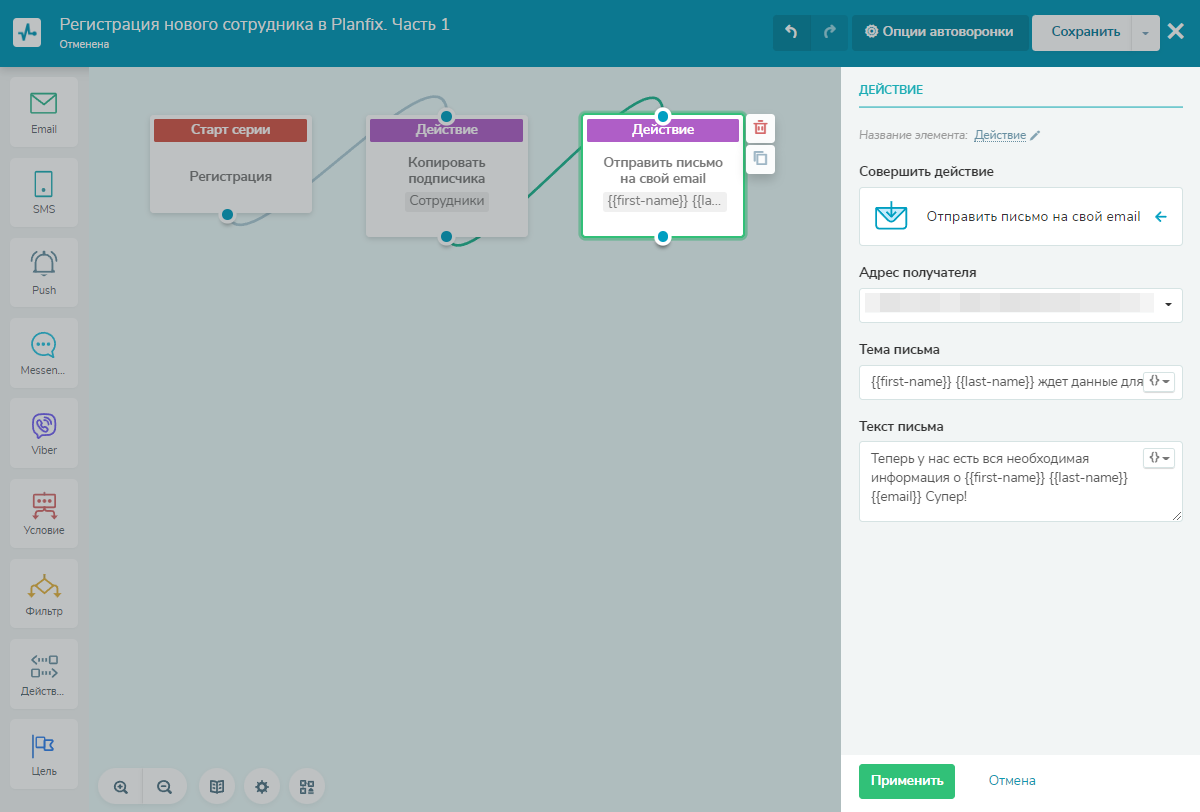Cancel changes with Отмена link
Image resolution: width=1200 pixels, height=812 pixels.
[1012, 781]
